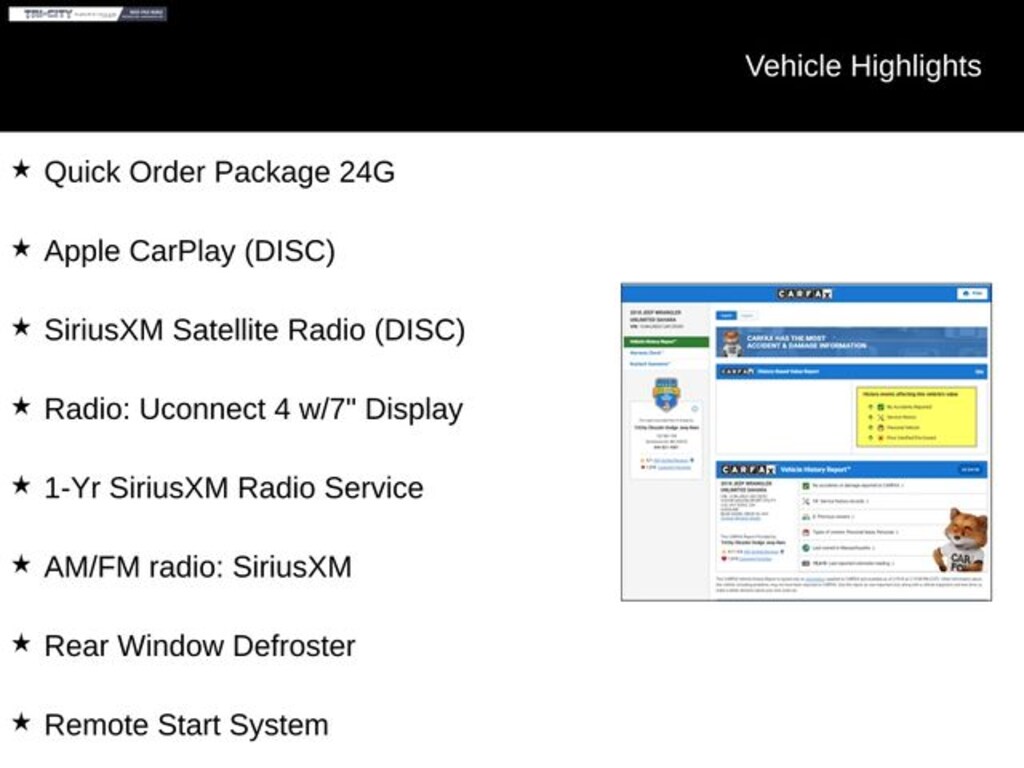The height and width of the screenshot is (768, 1024).
Task: Click the CARFAX fox mascot
Action: 964,539
